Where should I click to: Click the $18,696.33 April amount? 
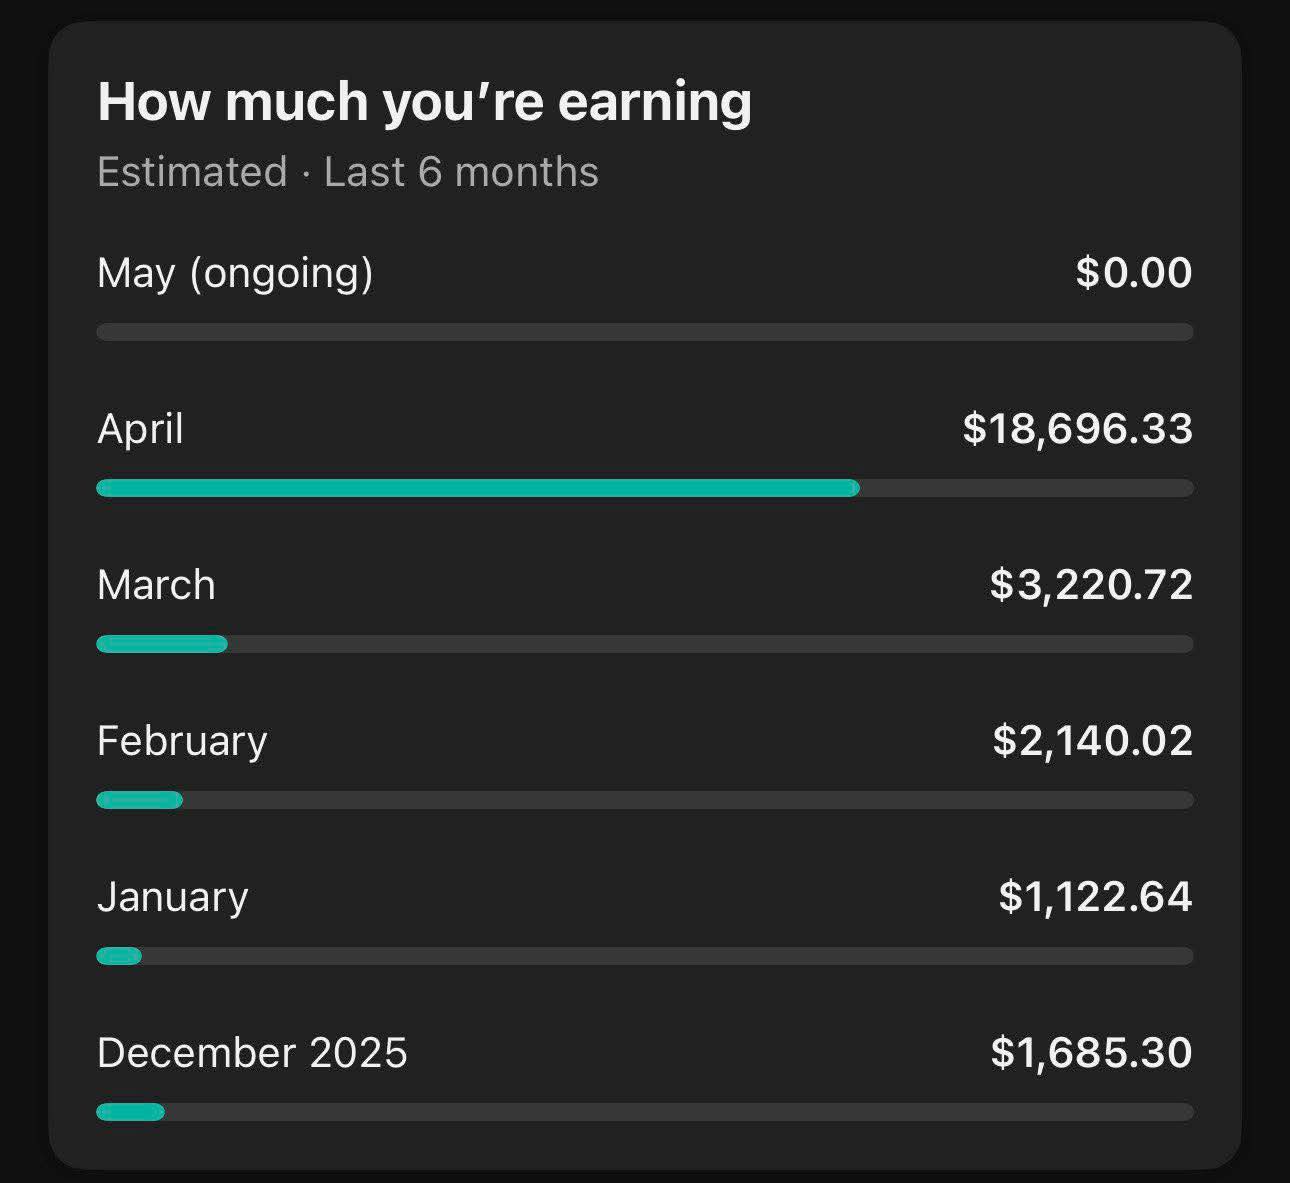(x=1078, y=429)
